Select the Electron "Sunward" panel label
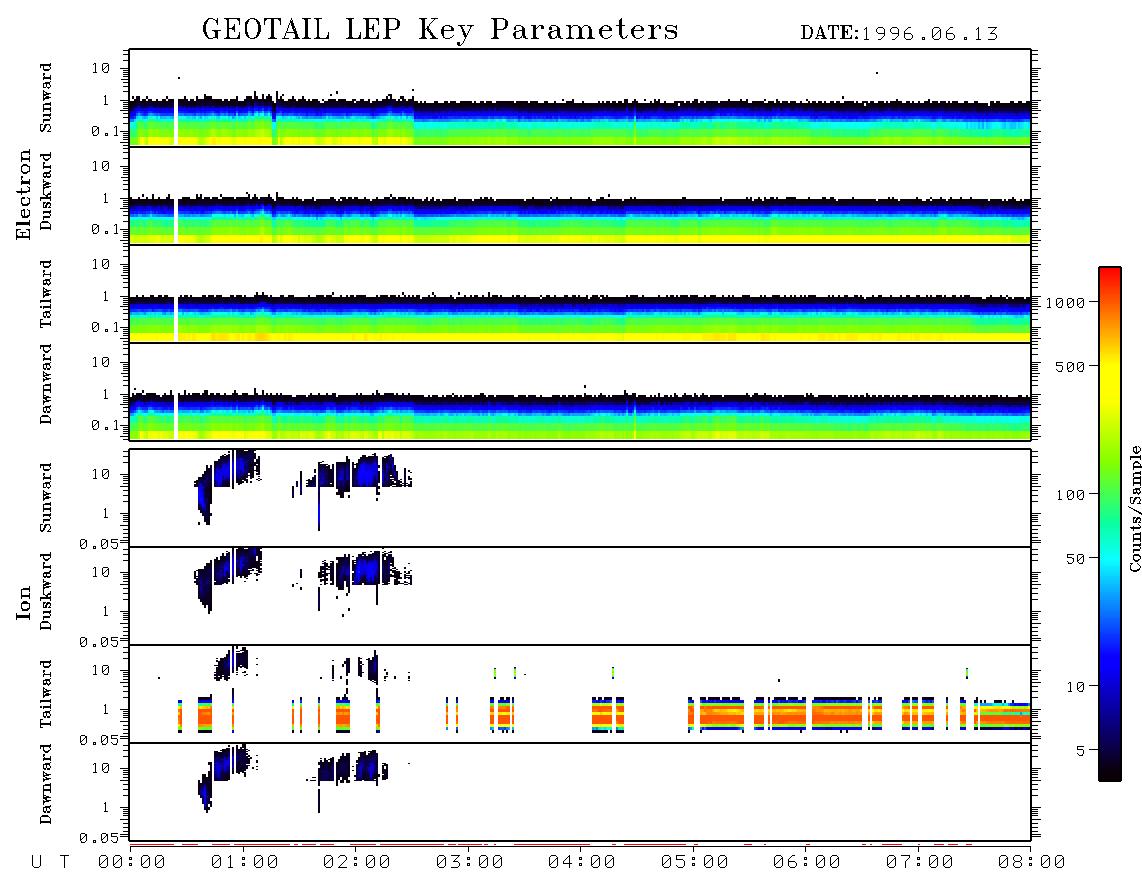Viewport: 1142px width, 880px height. (x=46, y=98)
